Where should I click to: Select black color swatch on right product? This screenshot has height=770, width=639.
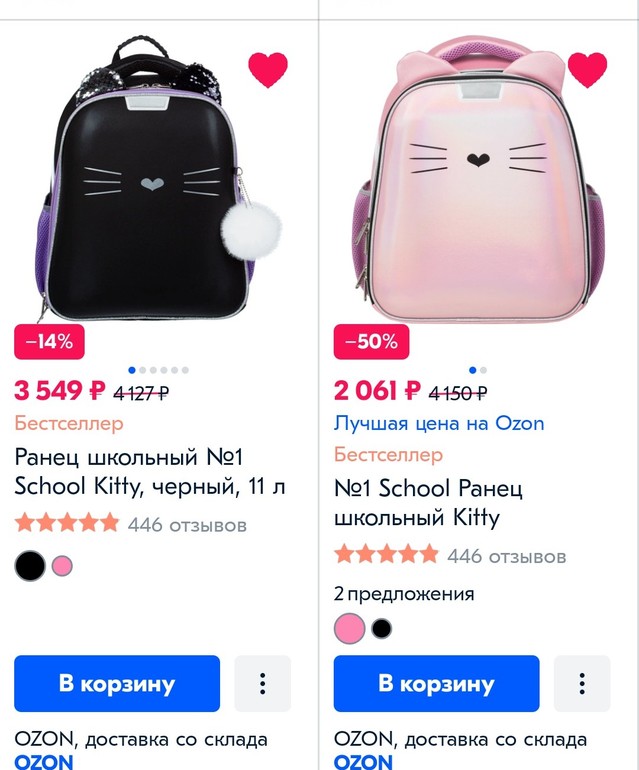click(381, 629)
